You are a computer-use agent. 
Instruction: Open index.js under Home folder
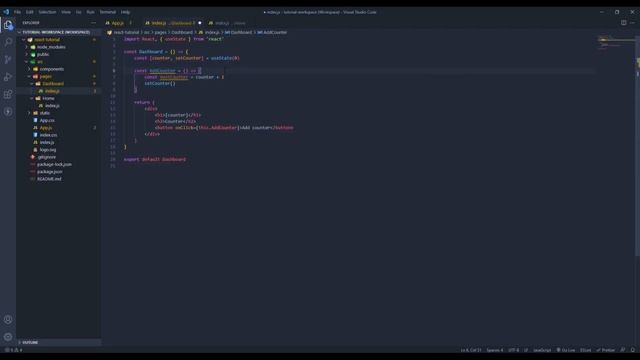(x=58, y=106)
